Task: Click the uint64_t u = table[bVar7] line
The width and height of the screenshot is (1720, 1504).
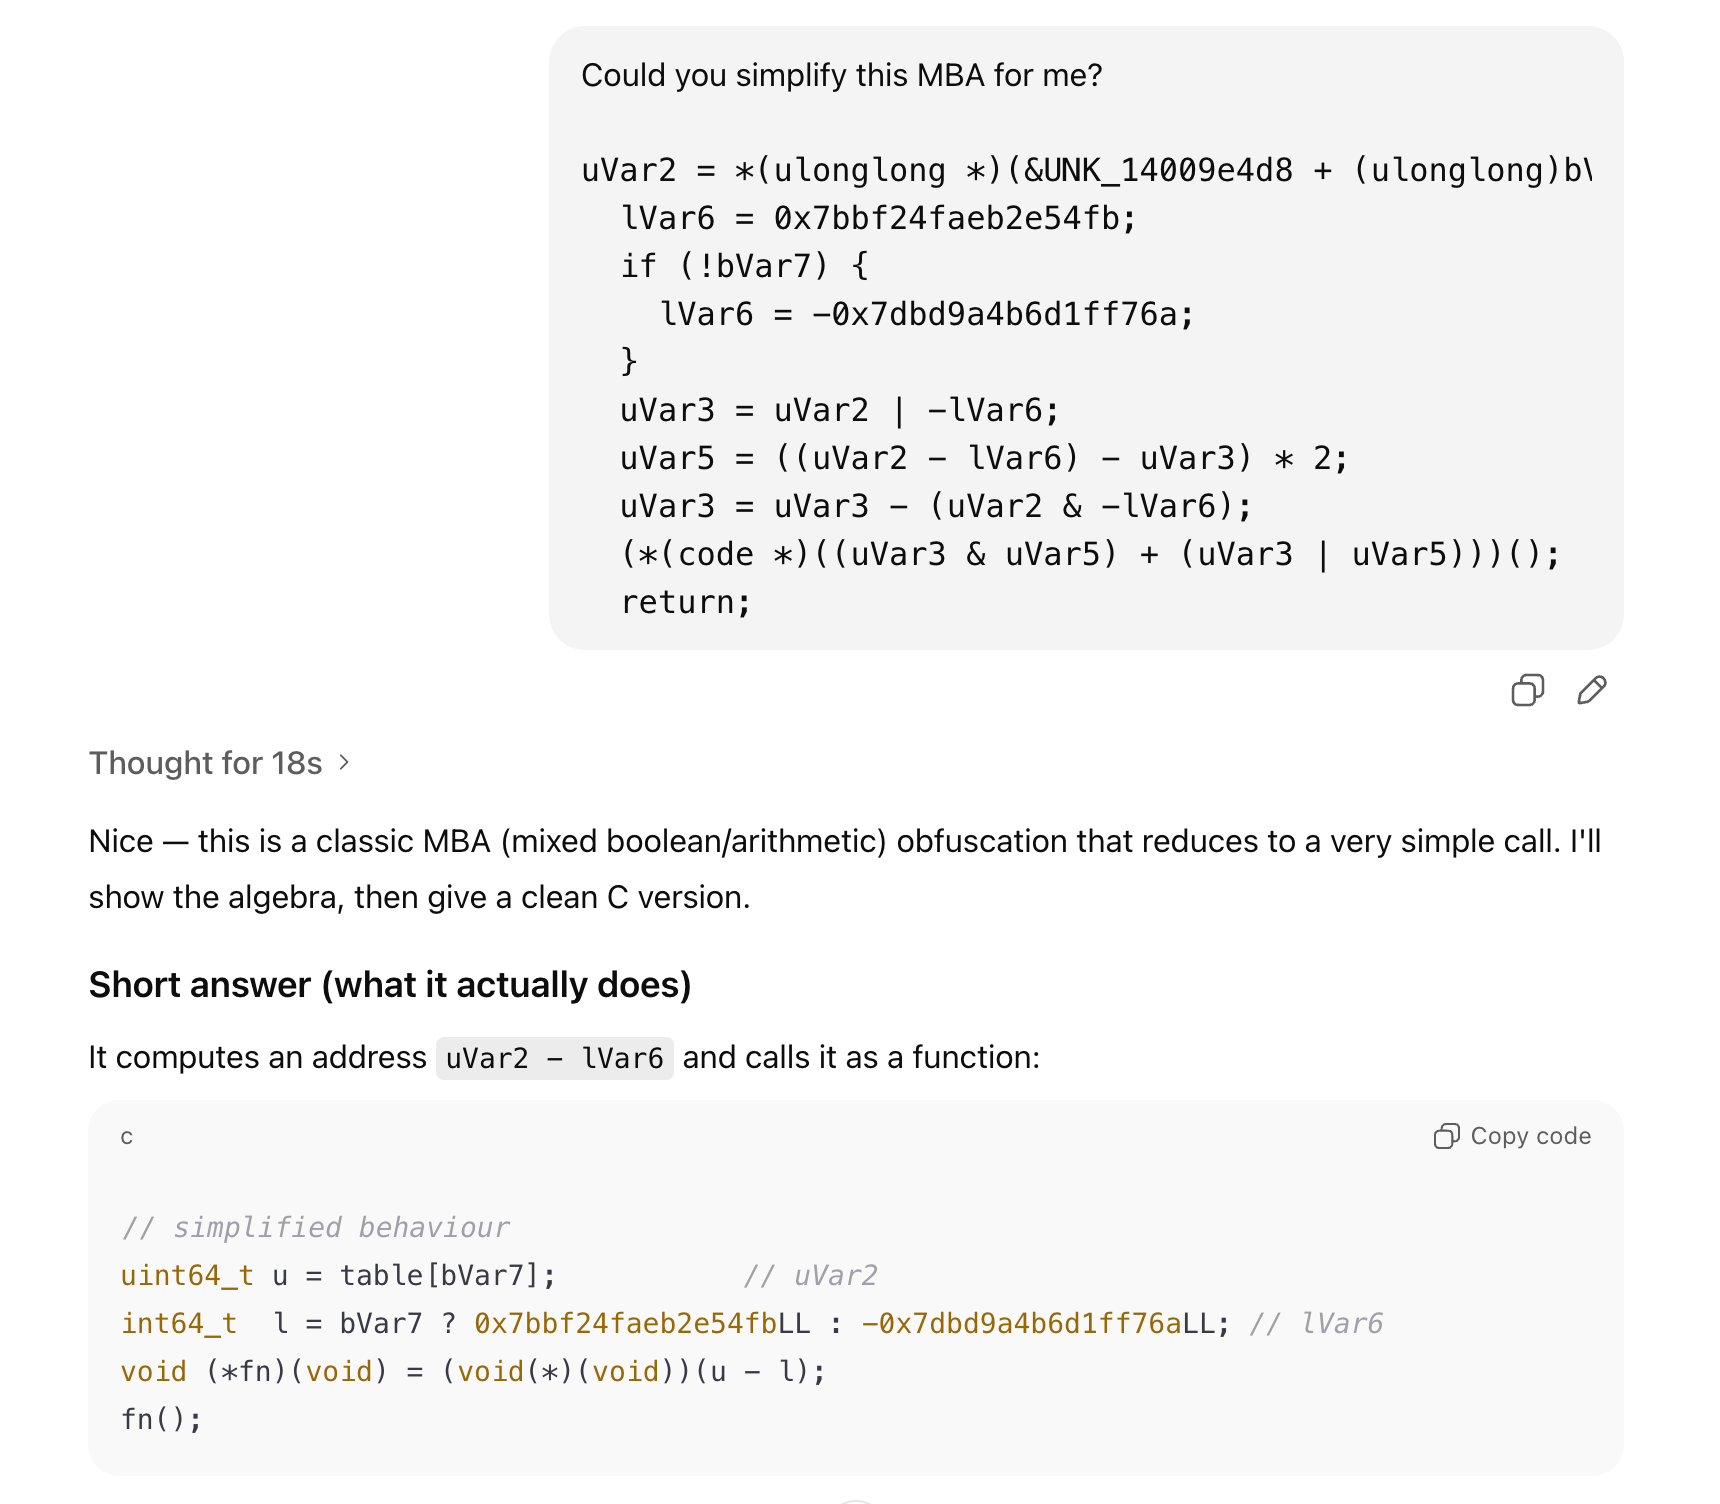Action: (338, 1275)
